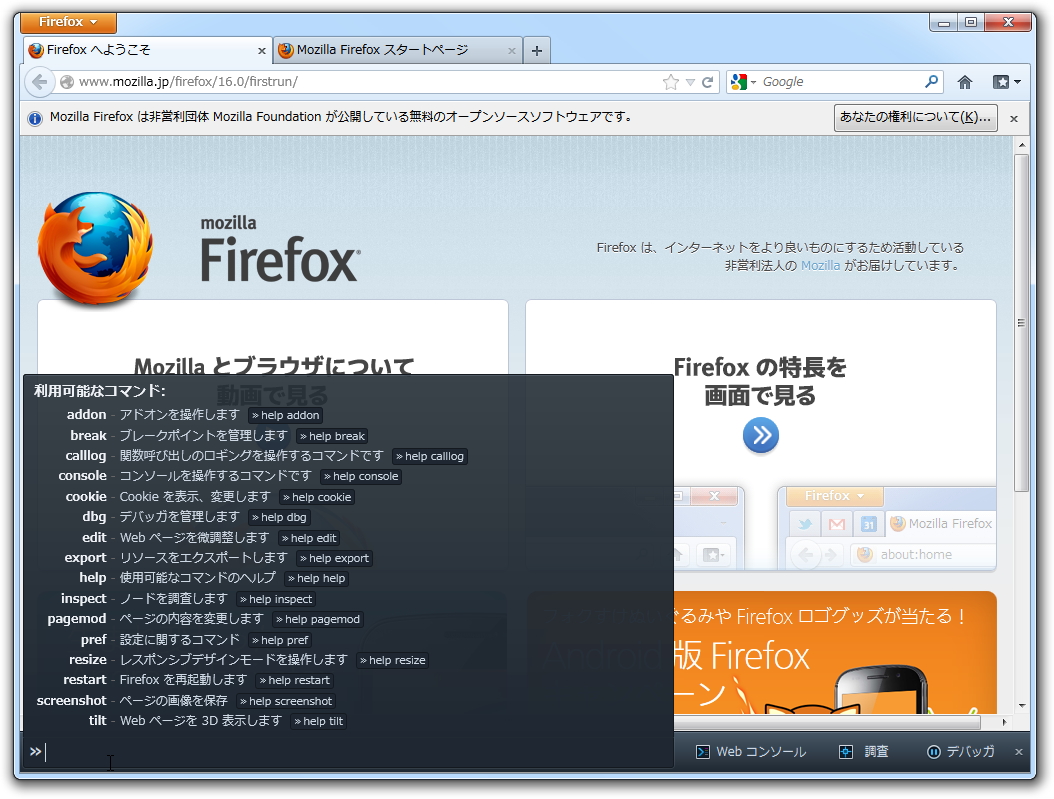Click the Back navigation arrow
Screen dimensions: 1054x799
38,81
